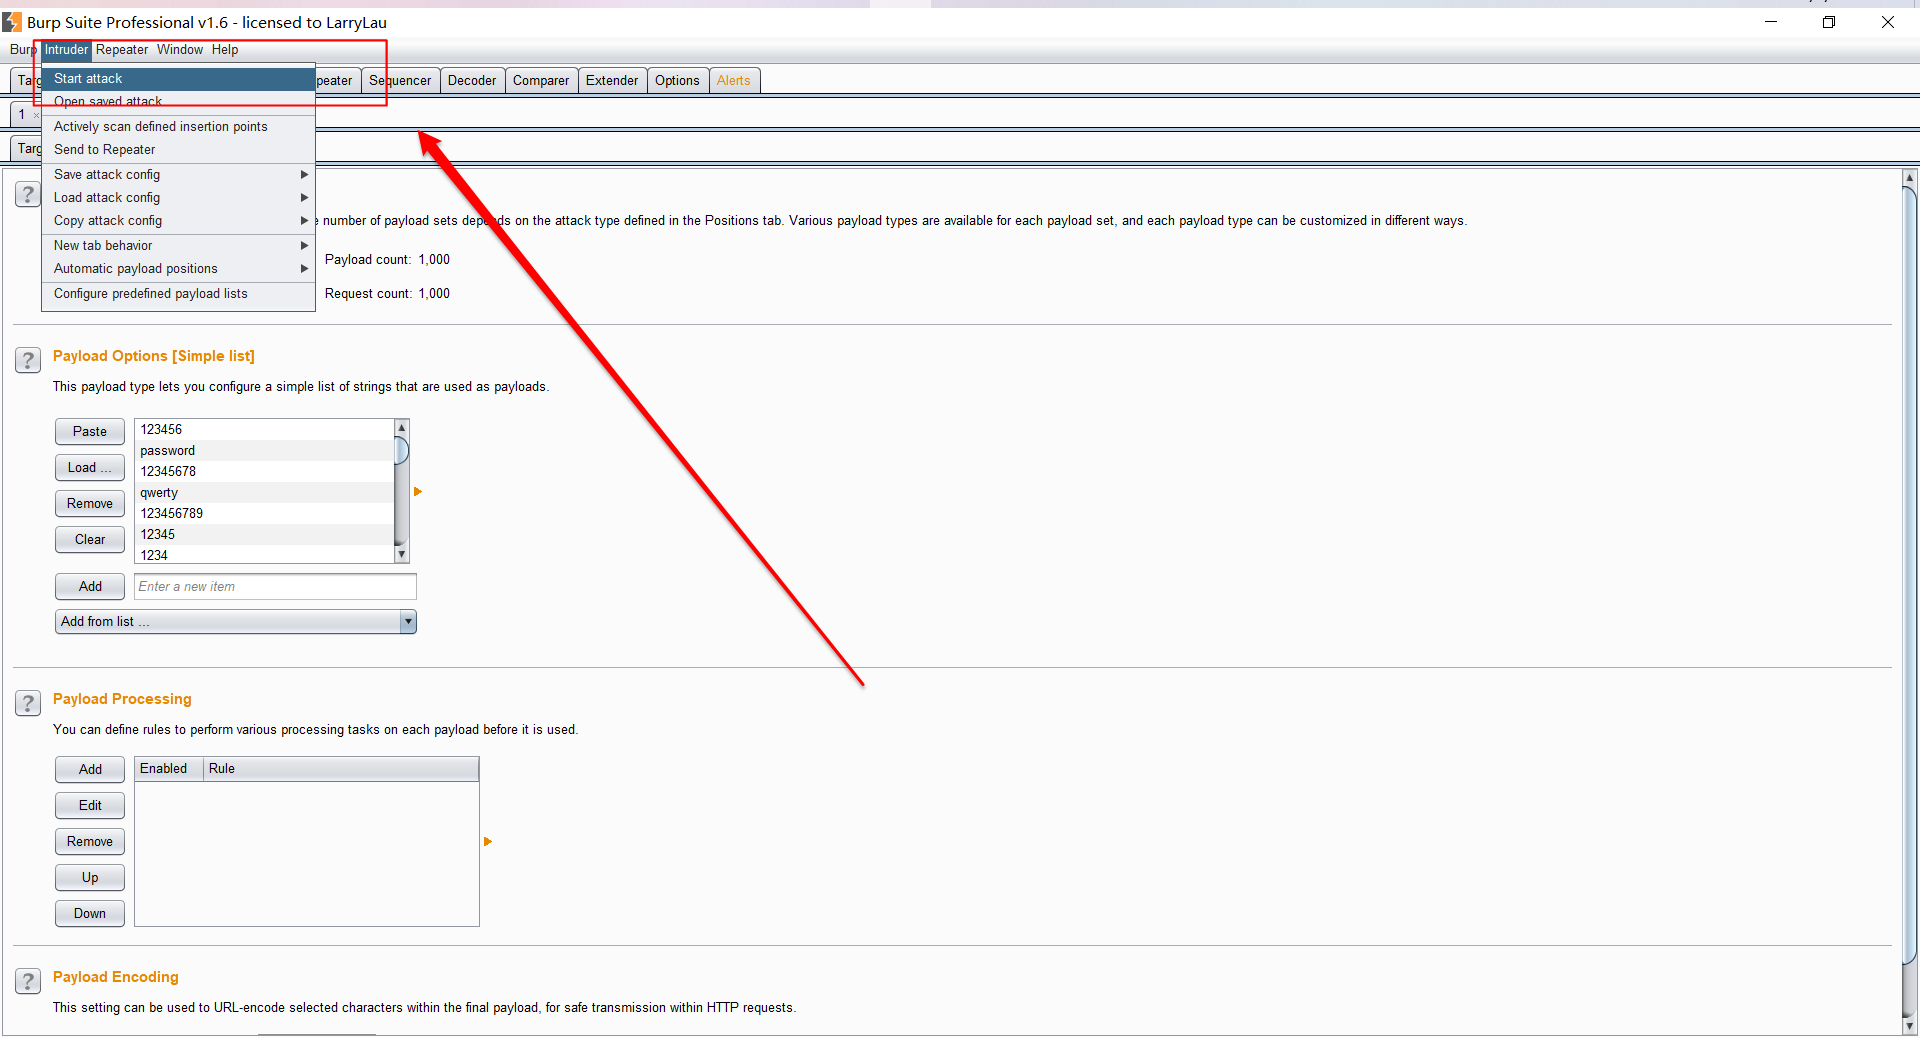
Task: Click the main panel scroll down arrow
Action: [x=1909, y=1025]
